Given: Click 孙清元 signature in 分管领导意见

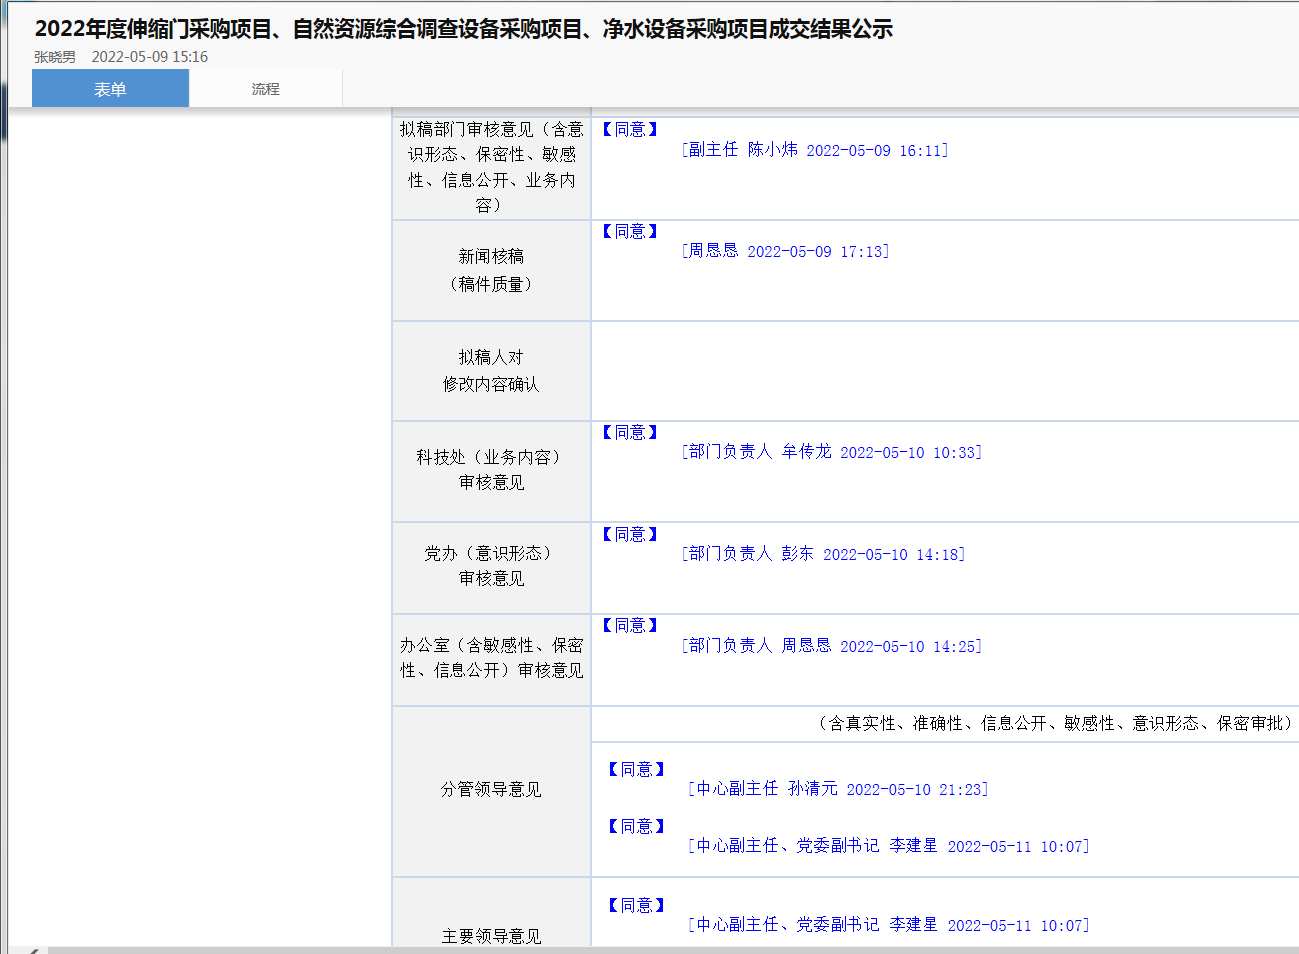Looking at the screenshot, I should (837, 789).
